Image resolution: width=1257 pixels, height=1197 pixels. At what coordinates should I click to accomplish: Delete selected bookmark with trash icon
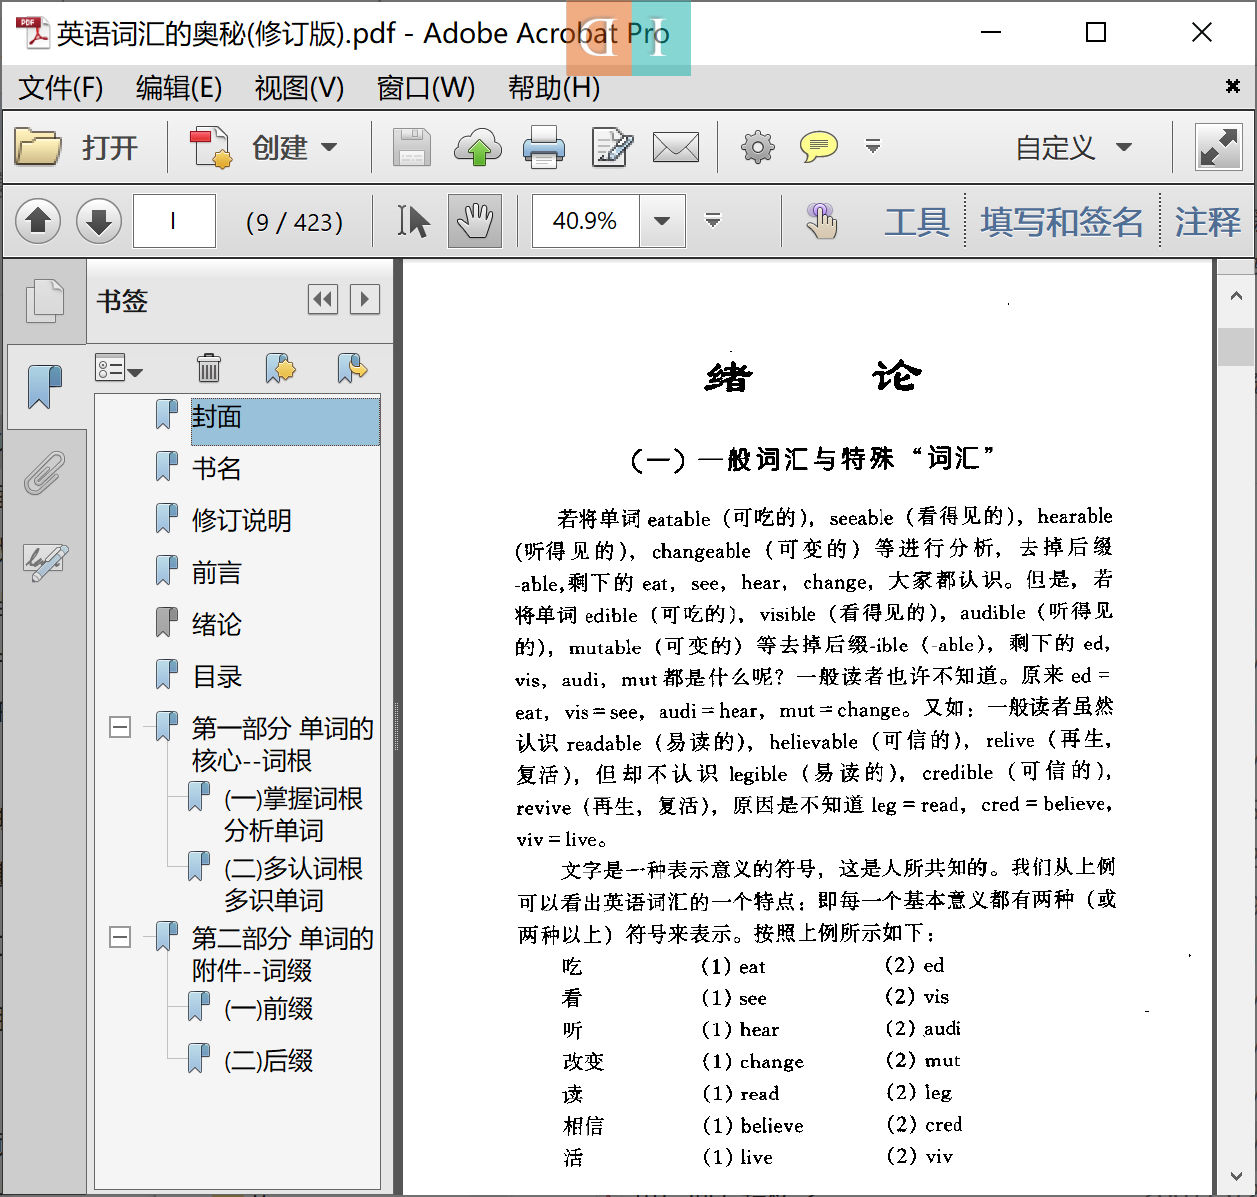click(x=208, y=368)
